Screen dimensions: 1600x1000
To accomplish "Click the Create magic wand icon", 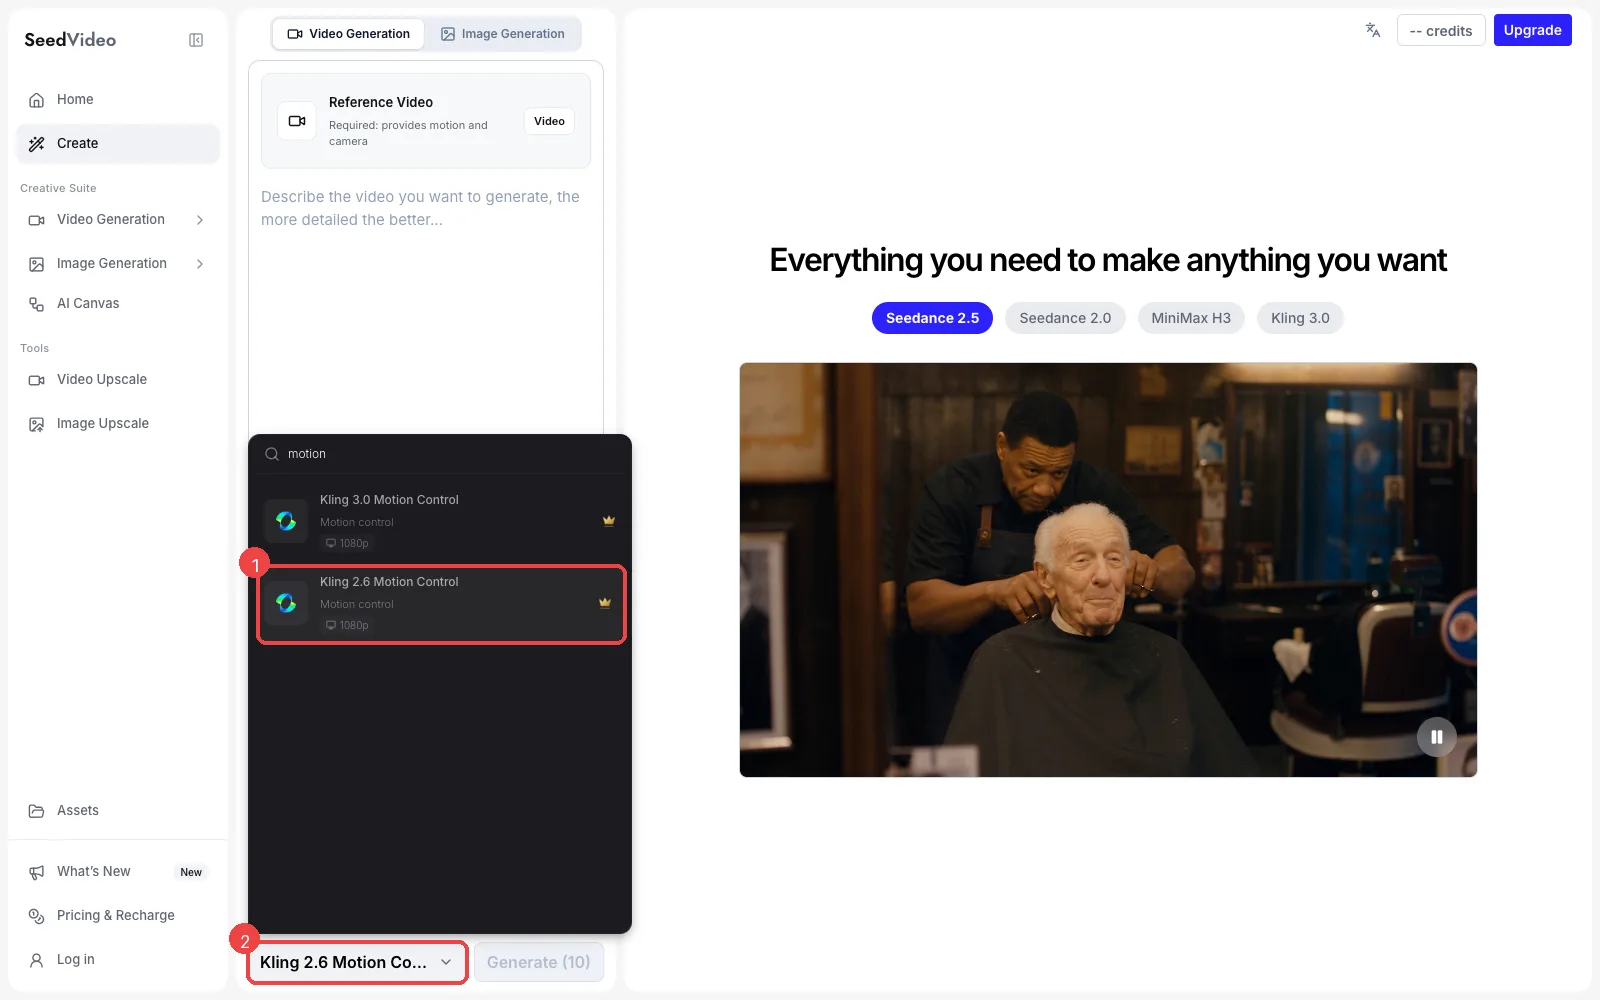I will point(37,144).
